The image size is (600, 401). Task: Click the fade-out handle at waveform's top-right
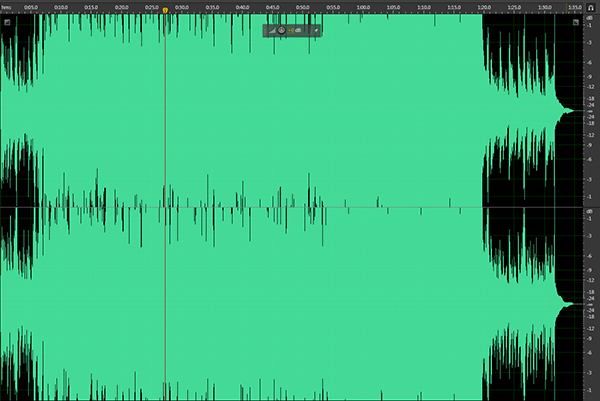pyautogui.click(x=577, y=22)
